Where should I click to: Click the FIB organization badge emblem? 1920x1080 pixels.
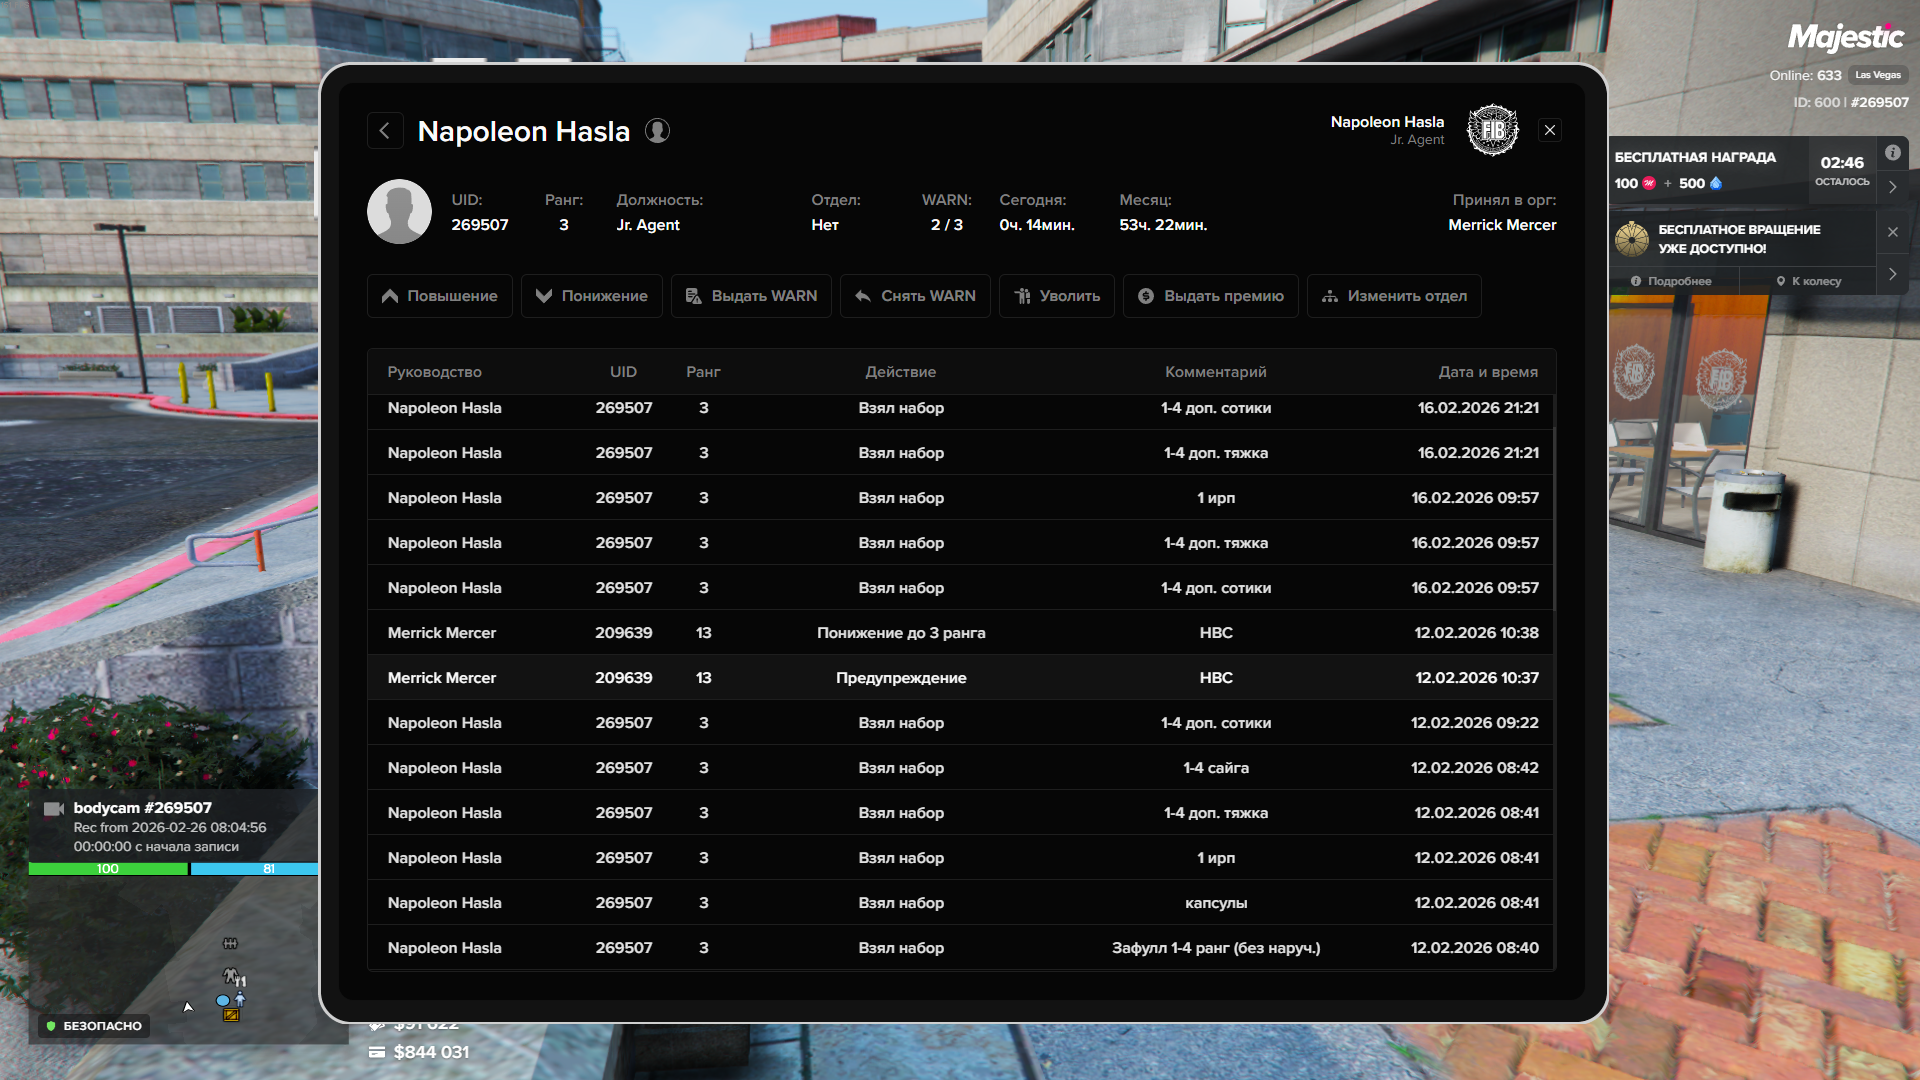click(1492, 130)
